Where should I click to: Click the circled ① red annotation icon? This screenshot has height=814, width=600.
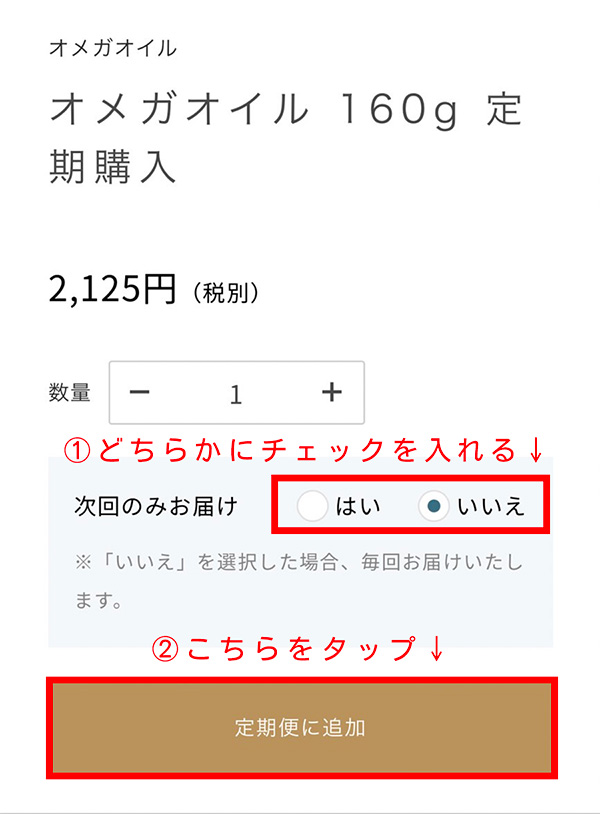tap(77, 450)
